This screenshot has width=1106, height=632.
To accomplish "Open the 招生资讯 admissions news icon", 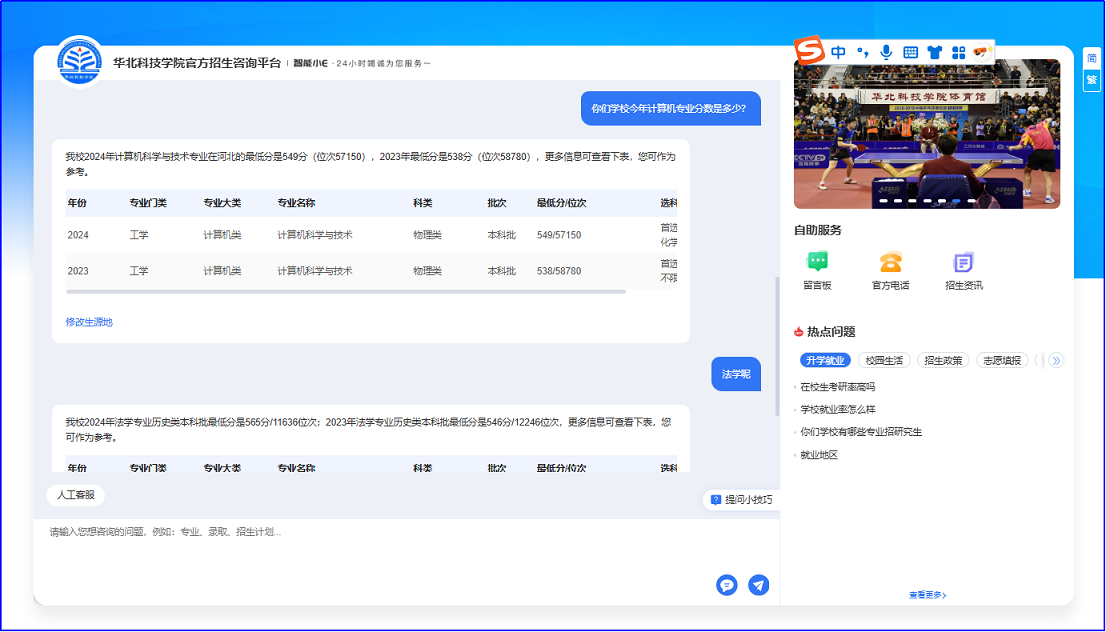I will click(x=963, y=263).
